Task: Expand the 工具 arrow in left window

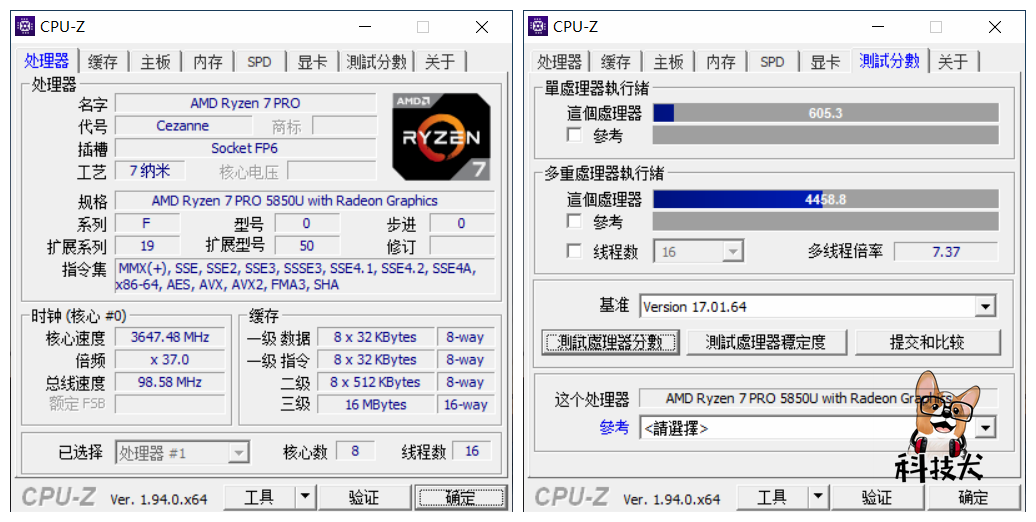Action: point(305,496)
